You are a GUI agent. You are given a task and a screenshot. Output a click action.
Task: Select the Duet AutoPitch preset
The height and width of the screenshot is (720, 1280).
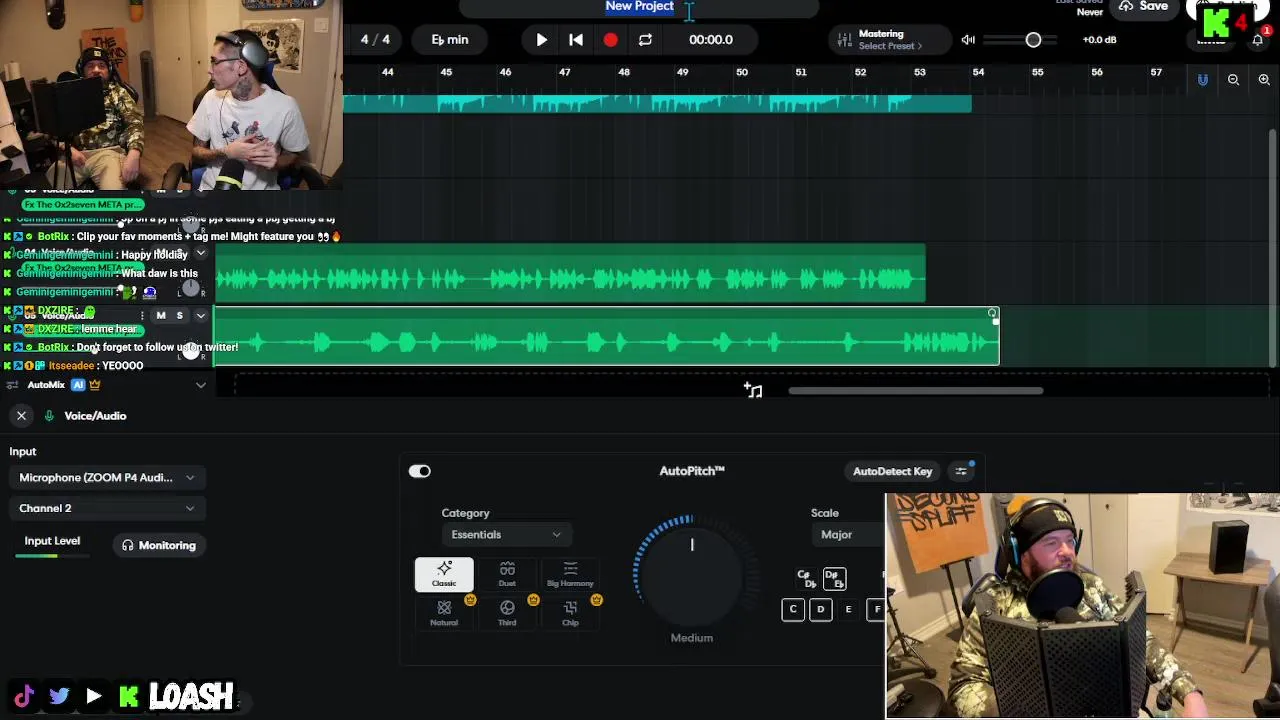tap(507, 575)
